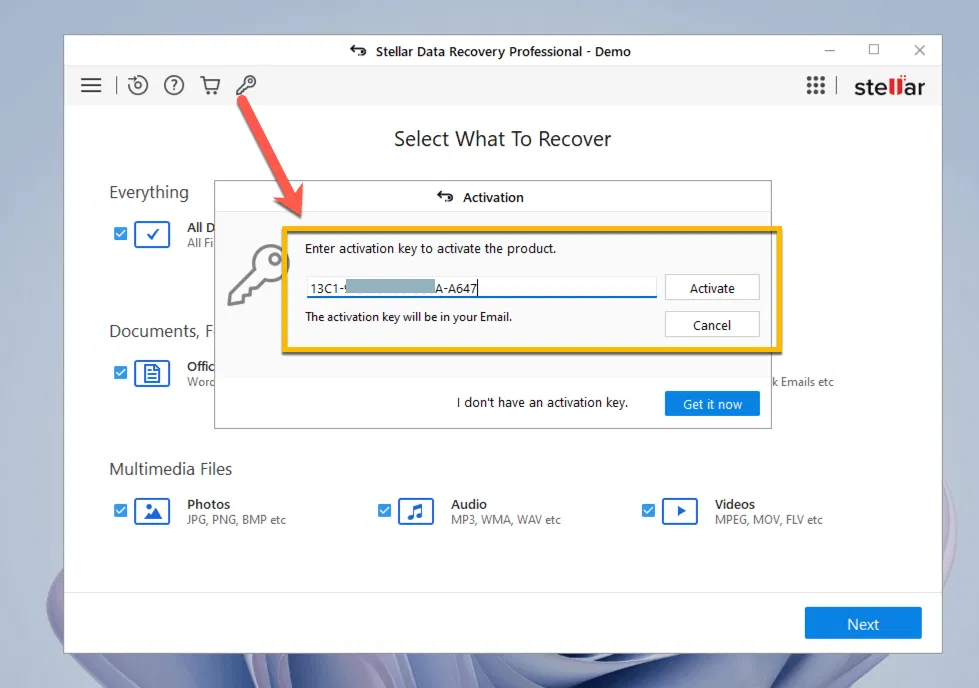Viewport: 979px width, 688px height.
Task: Cancel the activation dialog
Action: (712, 325)
